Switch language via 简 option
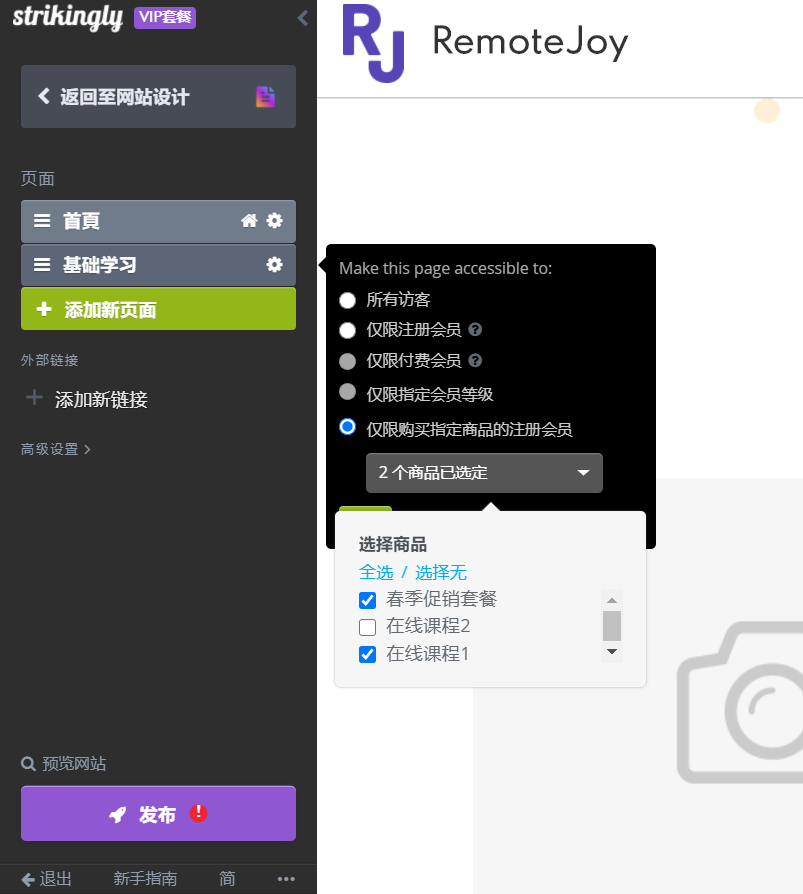The width and height of the screenshot is (803, 894). click(227, 879)
